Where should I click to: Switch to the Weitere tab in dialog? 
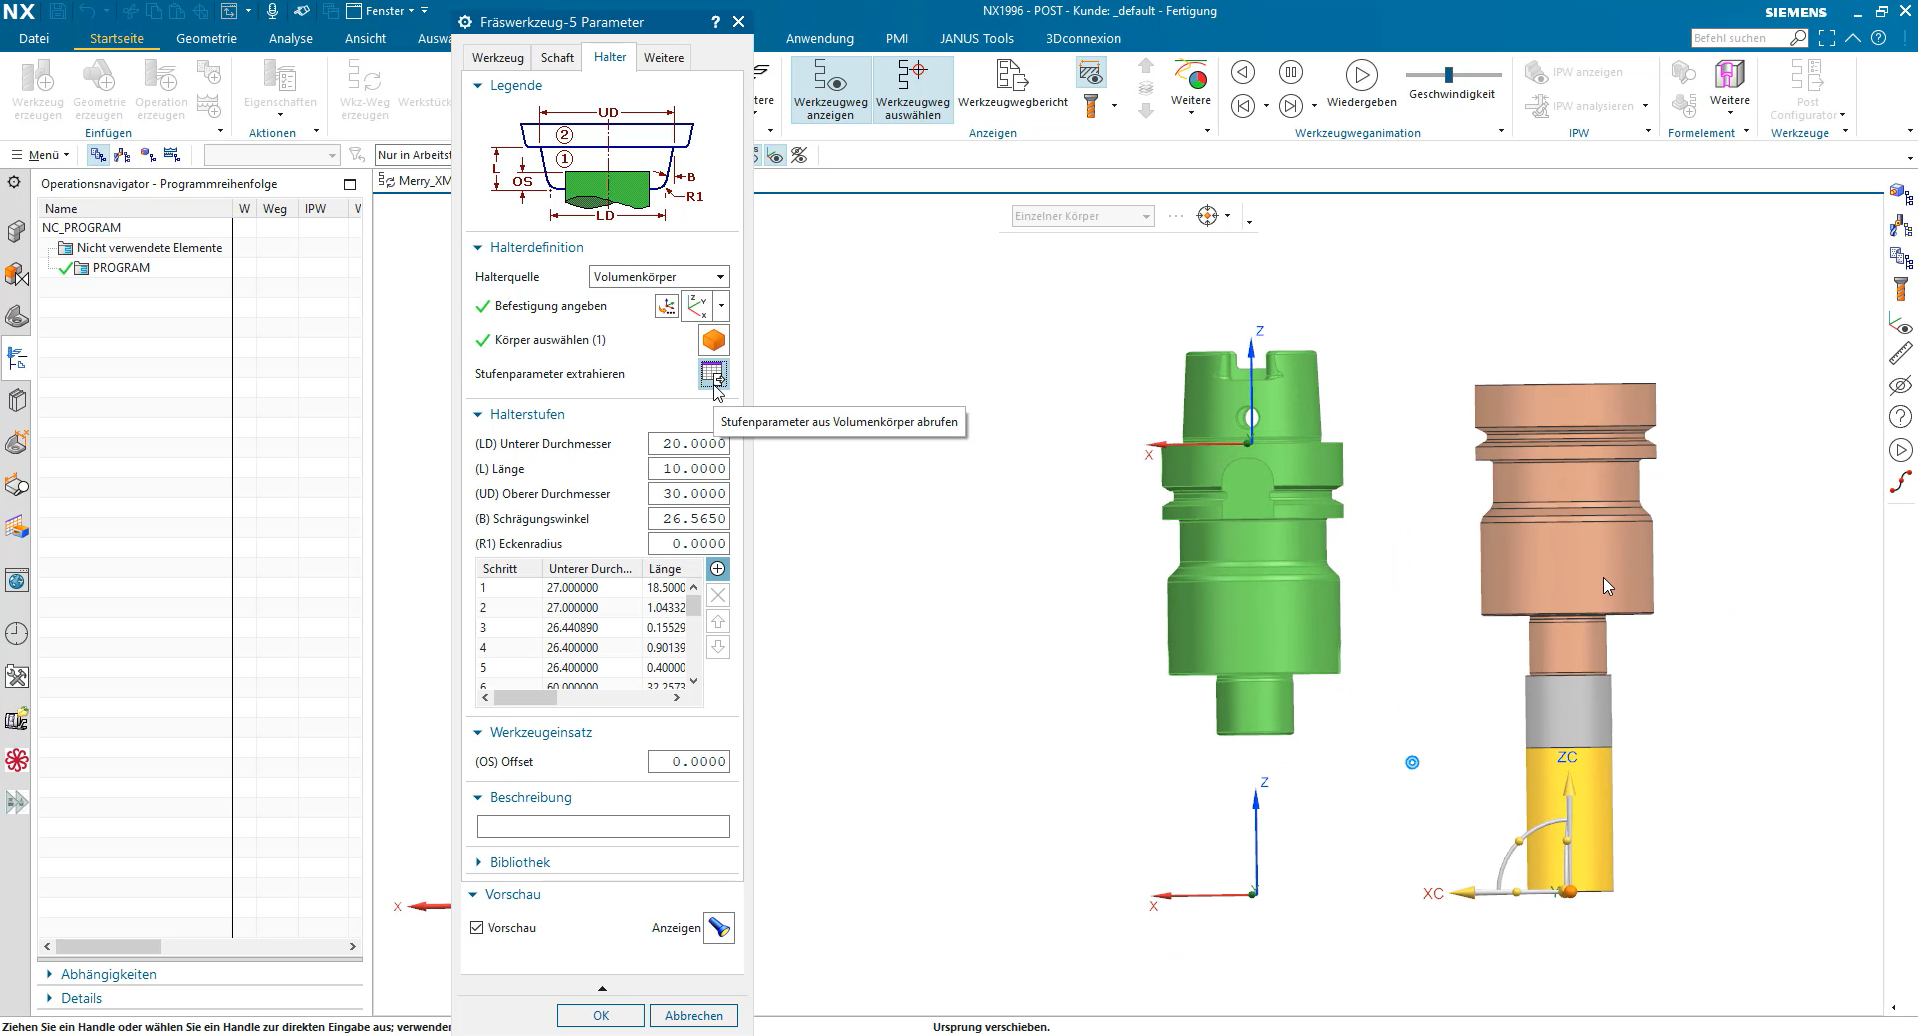(x=664, y=58)
